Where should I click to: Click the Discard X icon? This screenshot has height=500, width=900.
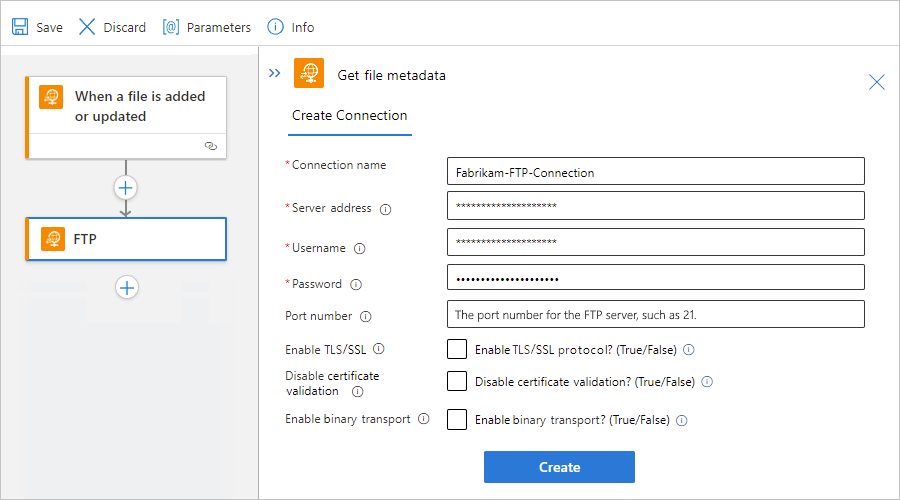(87, 27)
